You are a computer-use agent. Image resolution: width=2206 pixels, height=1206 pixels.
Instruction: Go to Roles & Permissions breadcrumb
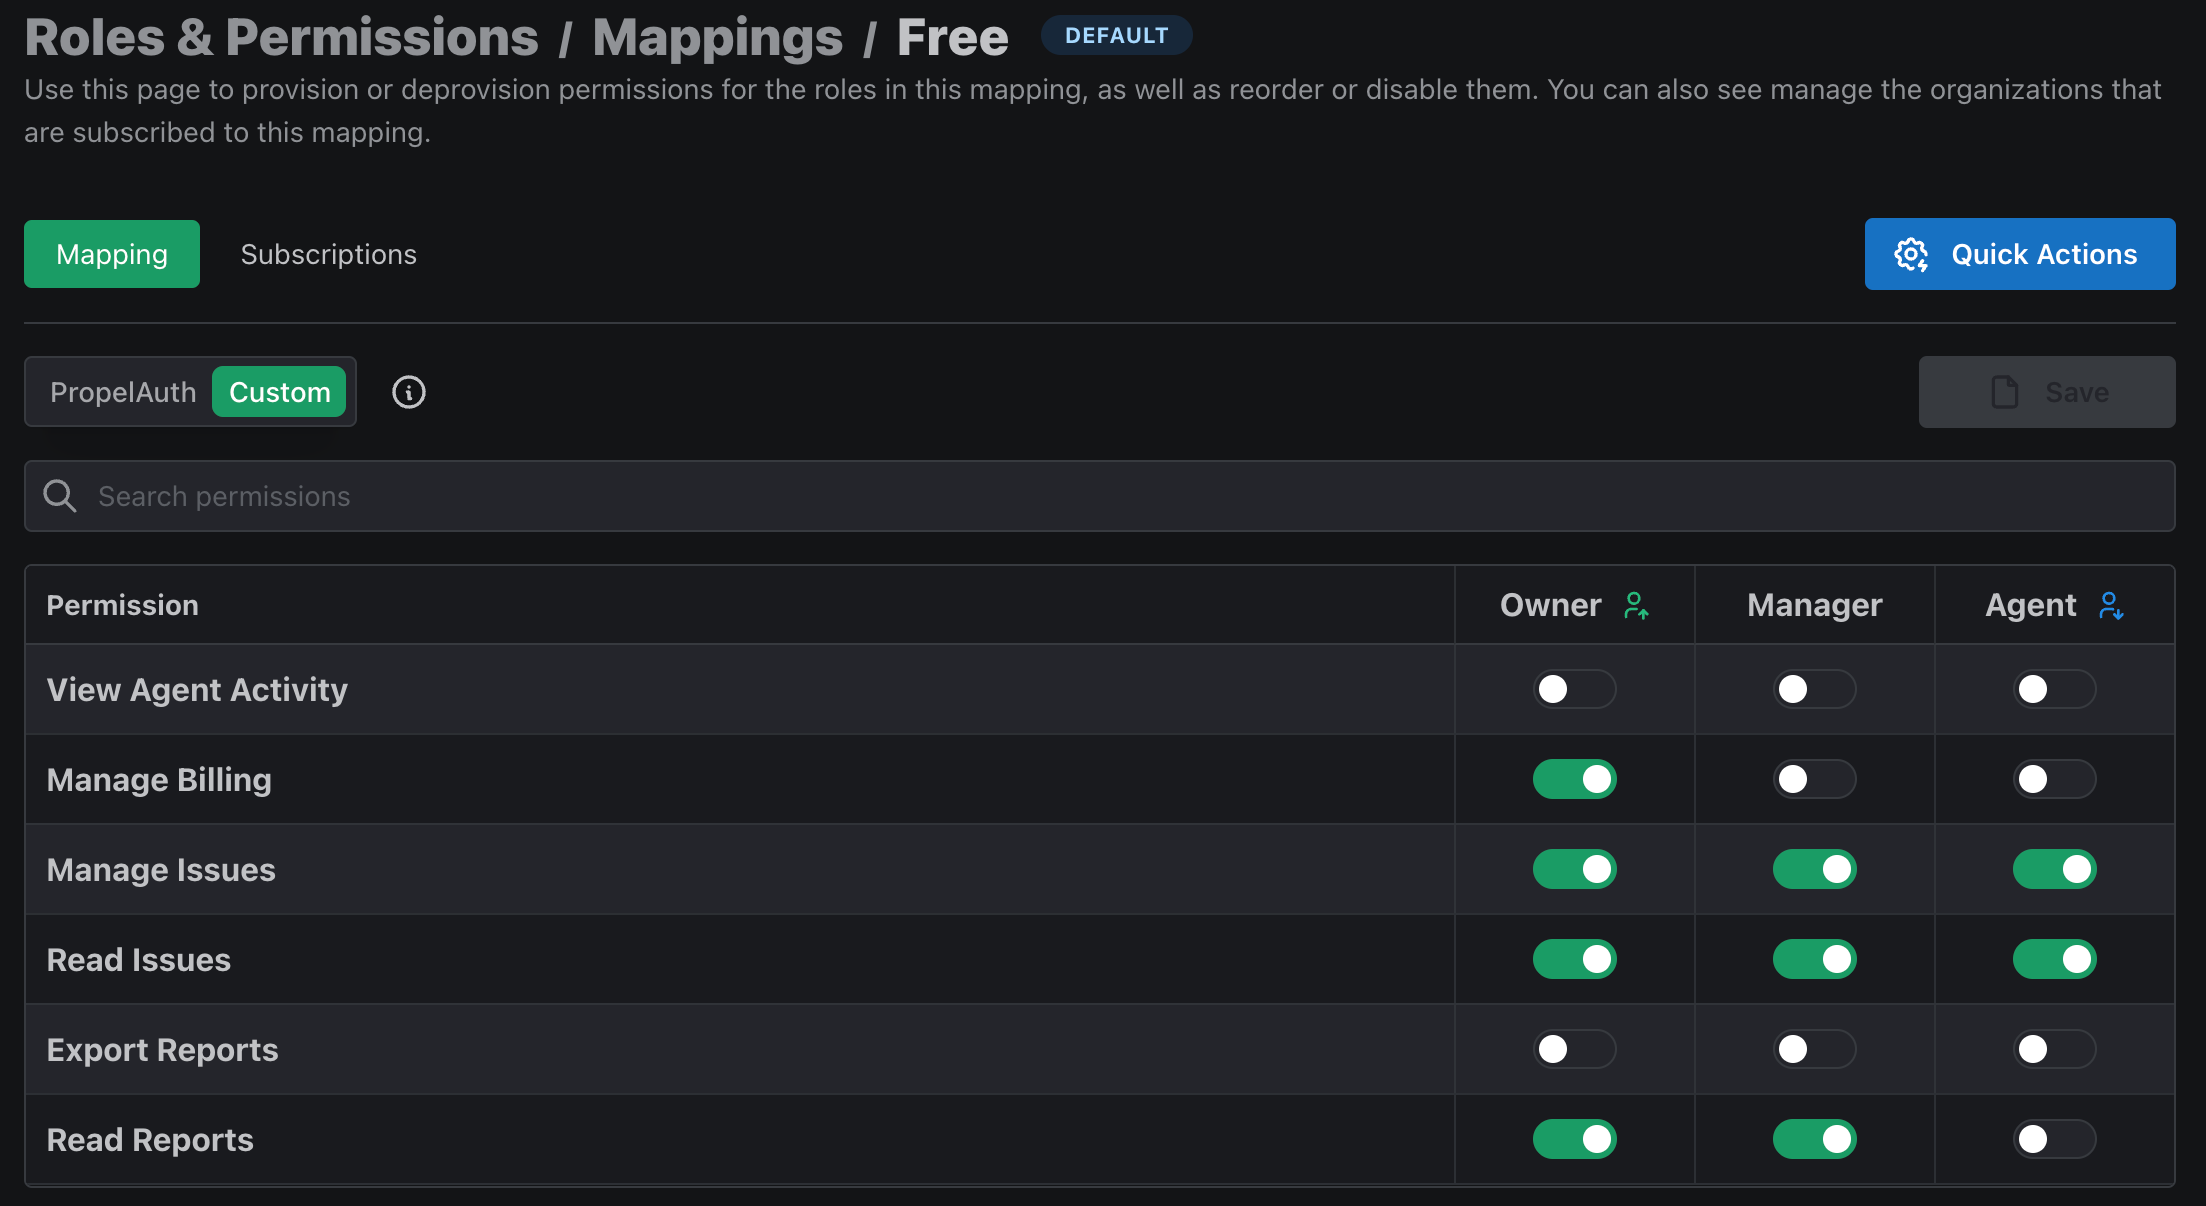pos(281,37)
